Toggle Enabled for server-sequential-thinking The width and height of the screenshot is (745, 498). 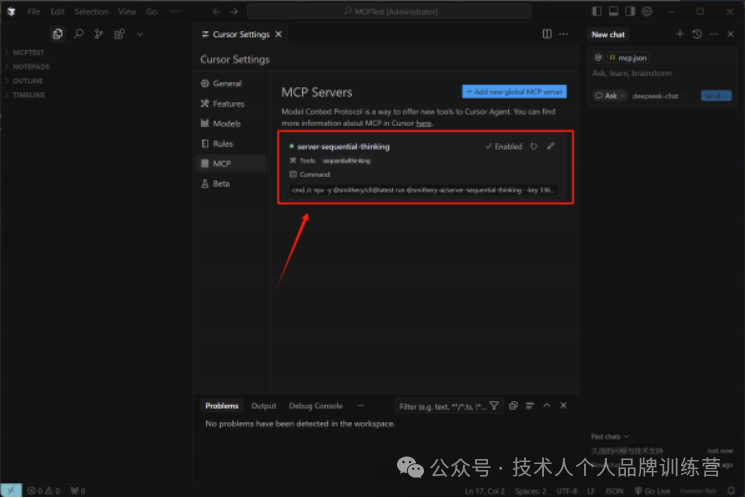tap(503, 146)
